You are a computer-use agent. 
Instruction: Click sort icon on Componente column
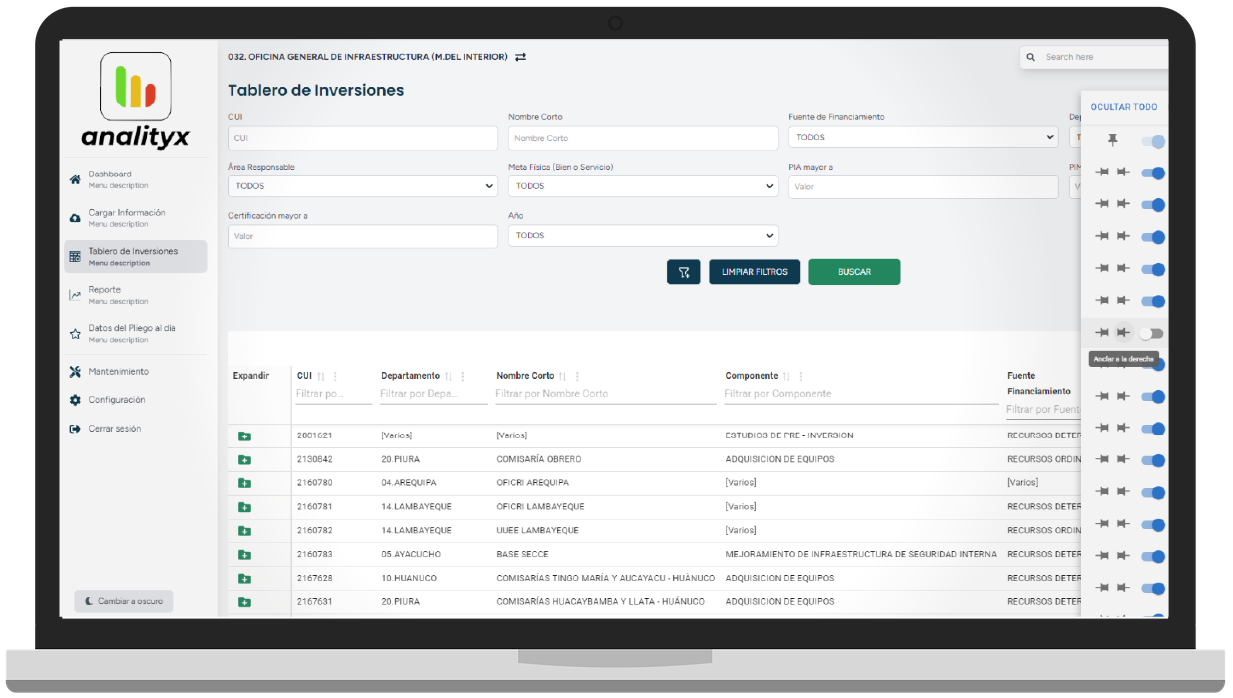pos(787,377)
